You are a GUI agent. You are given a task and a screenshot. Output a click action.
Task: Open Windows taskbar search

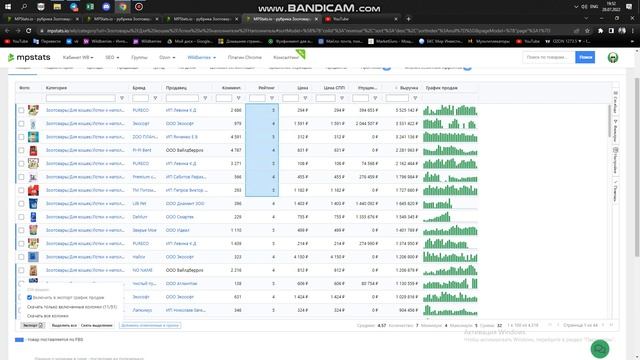pos(24,7)
